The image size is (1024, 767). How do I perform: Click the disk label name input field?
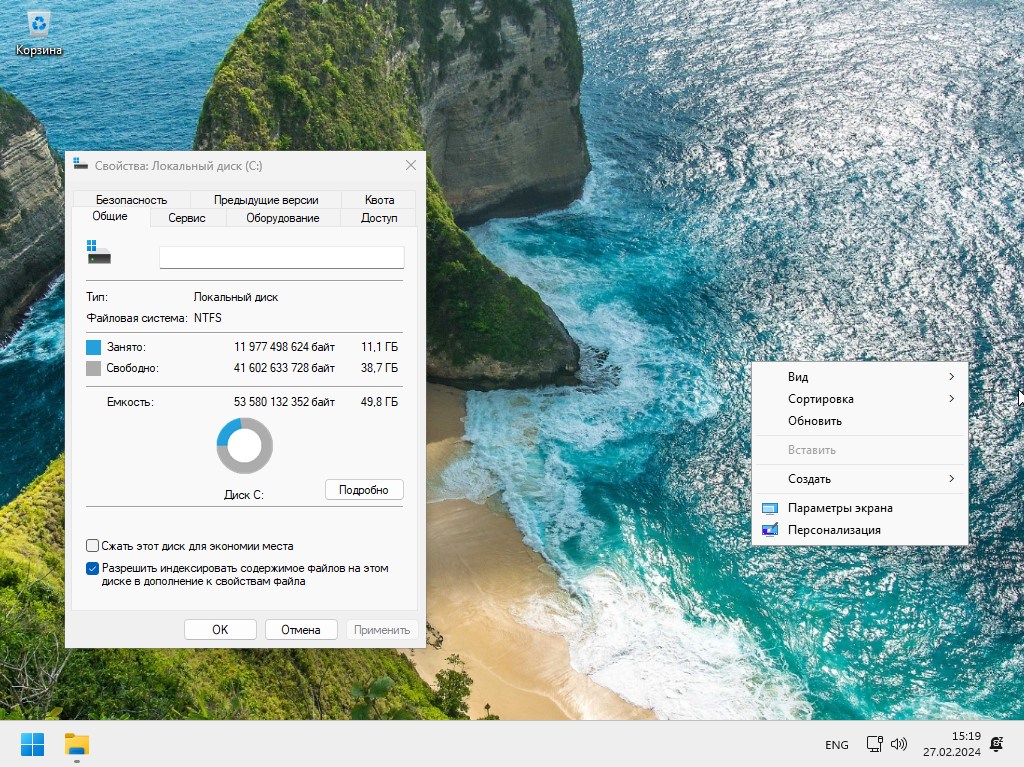click(281, 257)
